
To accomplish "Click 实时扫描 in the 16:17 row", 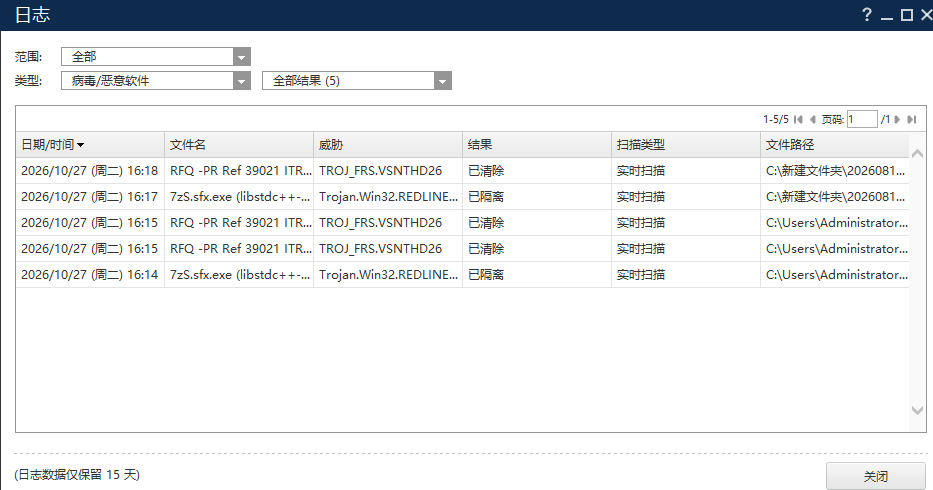I will tap(641, 196).
